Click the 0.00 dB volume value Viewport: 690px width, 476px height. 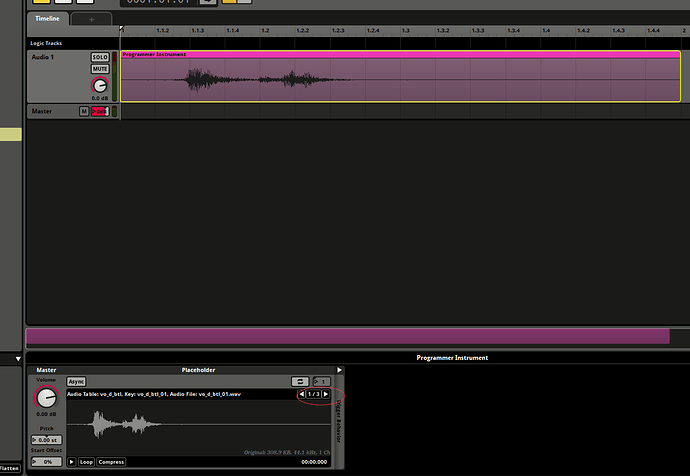[x=46, y=414]
